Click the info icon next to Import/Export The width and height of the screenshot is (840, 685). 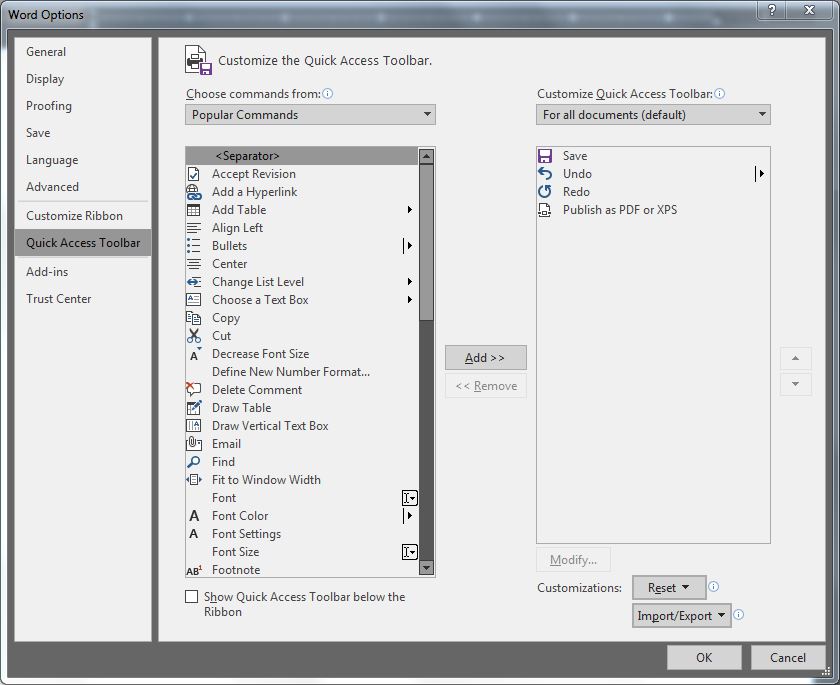tap(738, 614)
